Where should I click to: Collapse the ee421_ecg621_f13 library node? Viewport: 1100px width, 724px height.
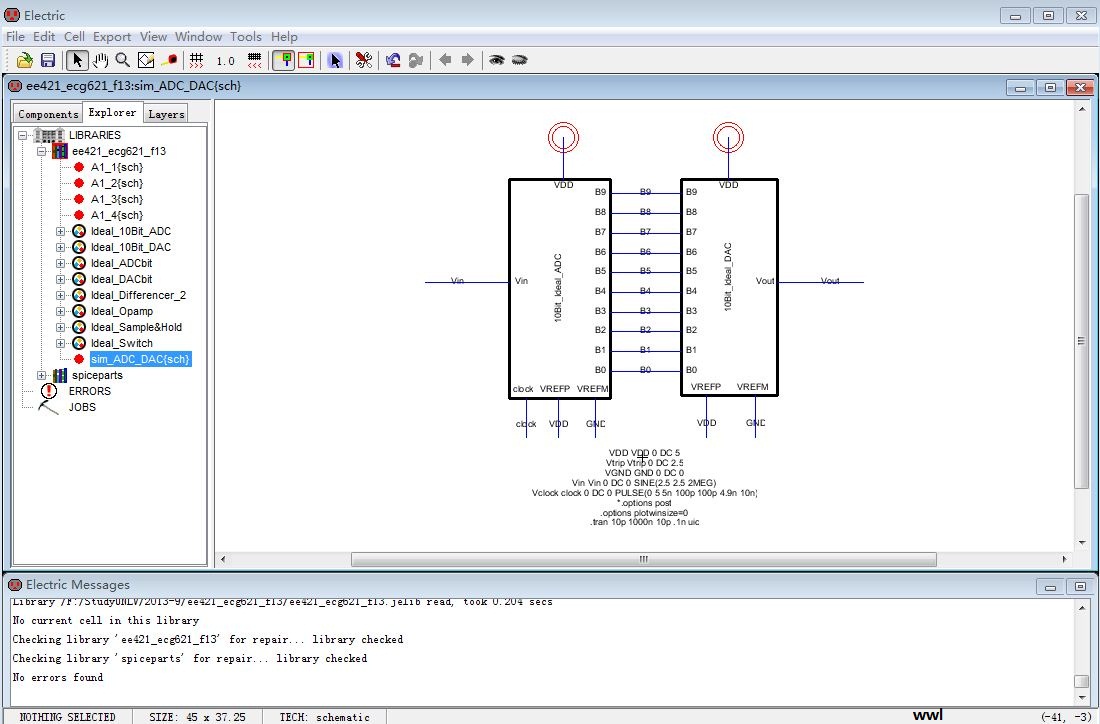point(42,152)
